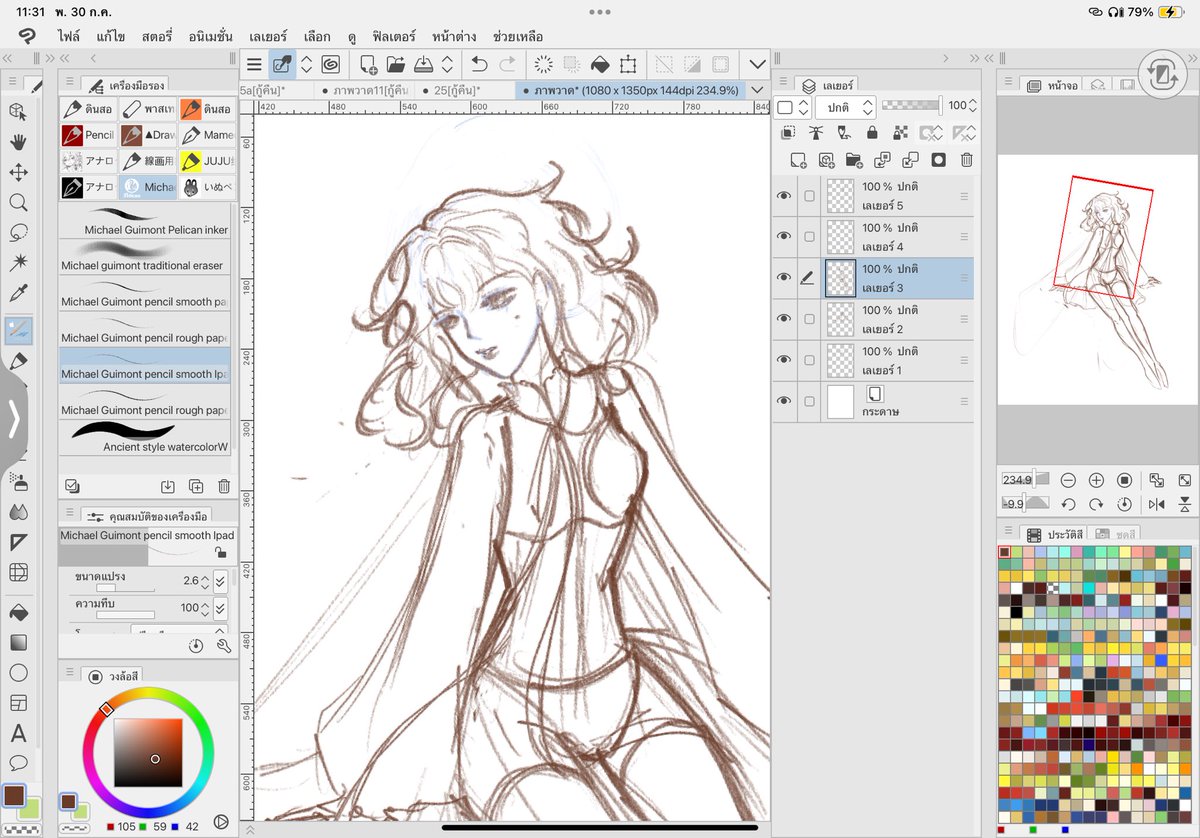Click the Rotate left icon in navigator
1200x838 pixels.
1068,504
